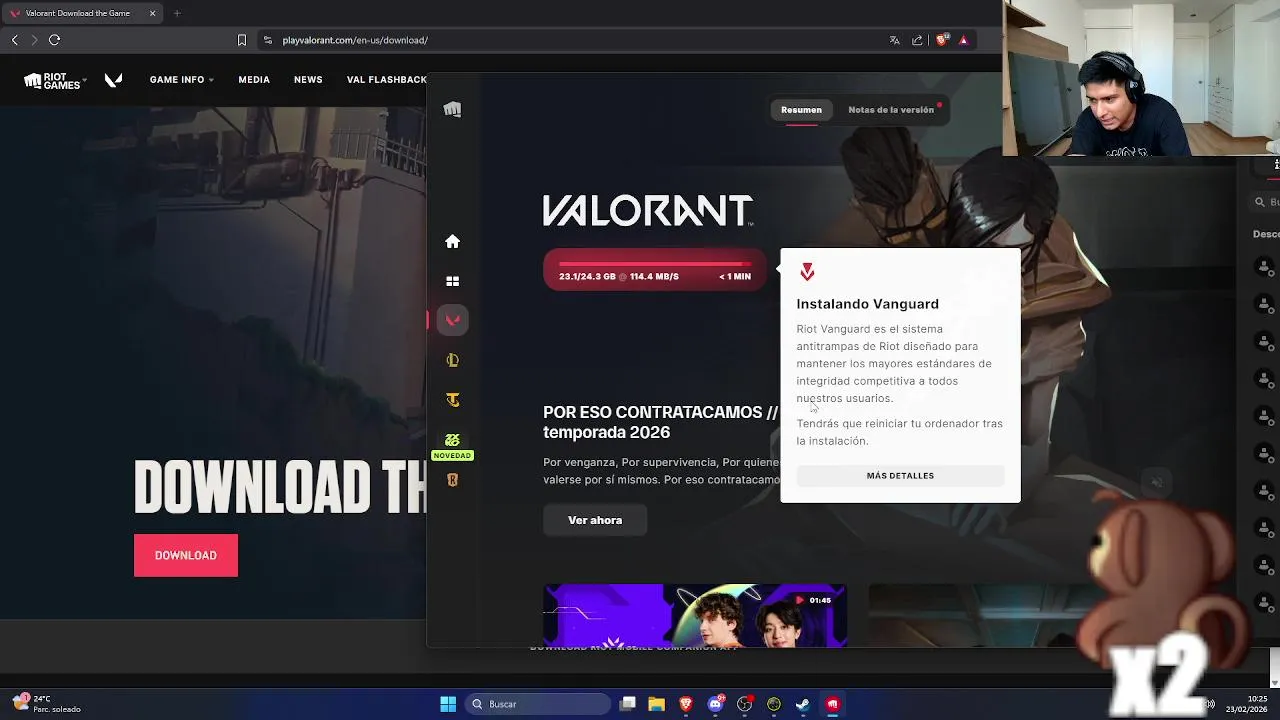1280x720 pixels.
Task: Click the Valorant logo in website header
Action: pyautogui.click(x=114, y=80)
